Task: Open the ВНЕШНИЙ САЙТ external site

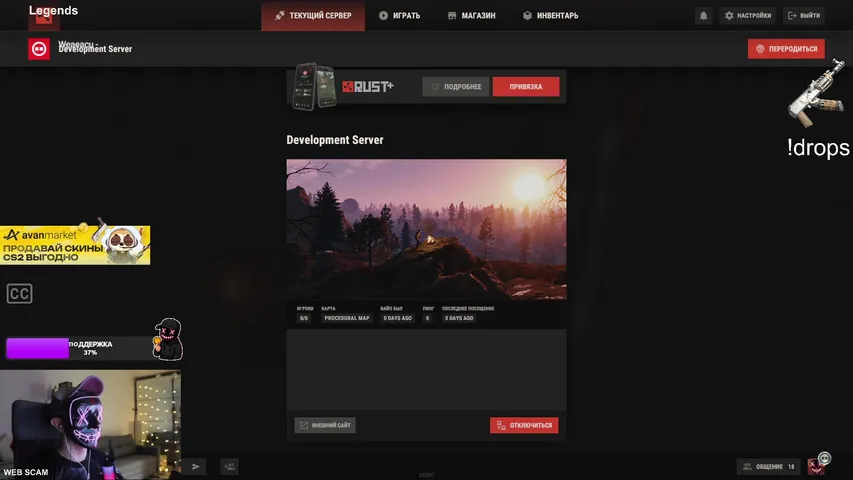Action: click(x=325, y=425)
